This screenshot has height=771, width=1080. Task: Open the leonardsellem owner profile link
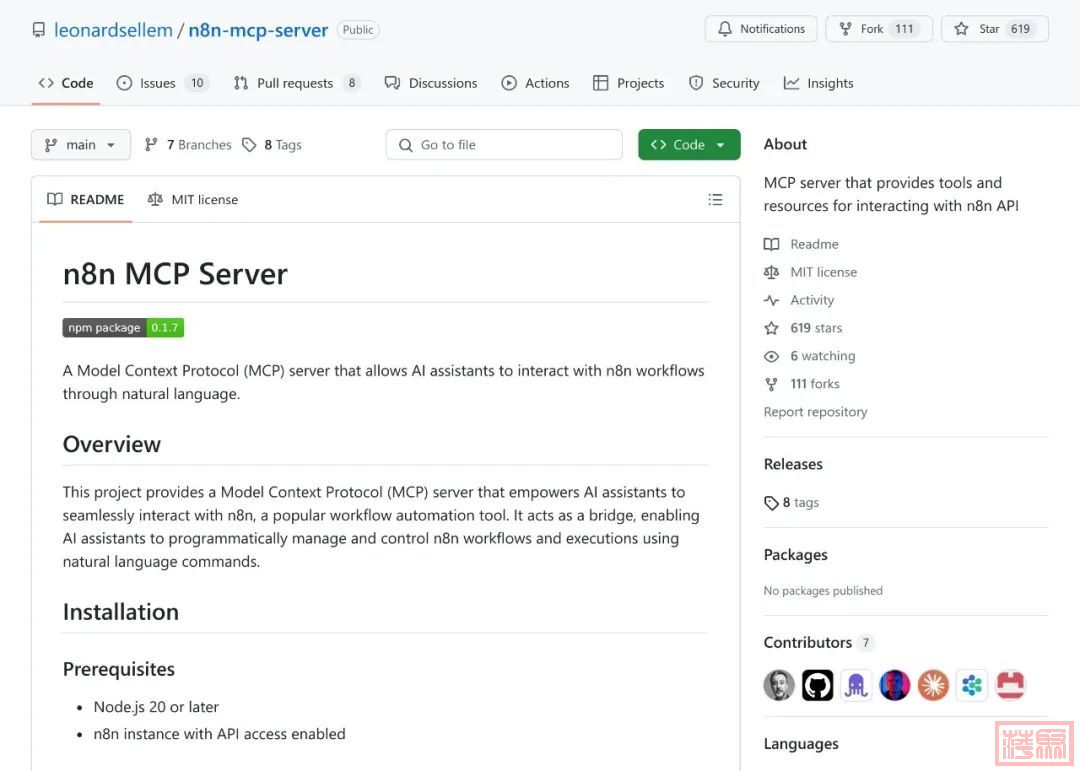pos(113,30)
